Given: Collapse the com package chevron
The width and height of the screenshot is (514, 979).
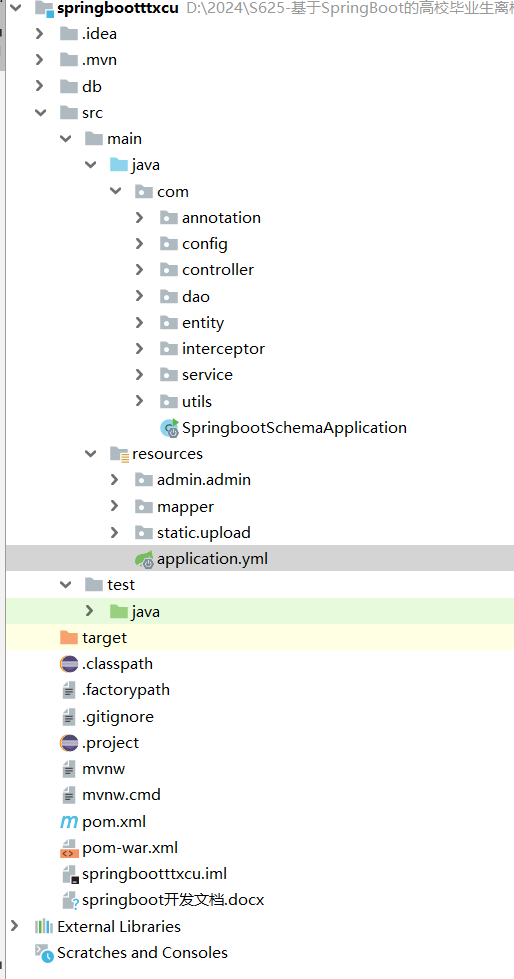Looking at the screenshot, I should pos(116,192).
